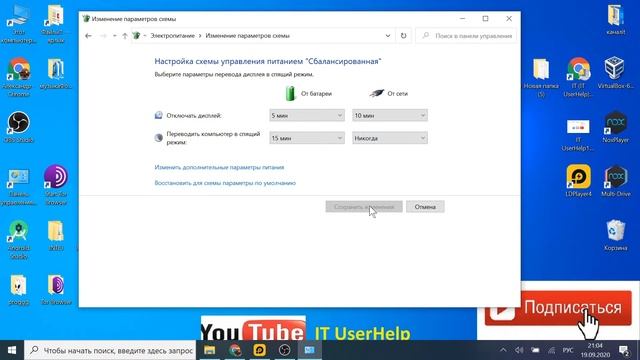The width and height of the screenshot is (640, 360).
Task: Select the OBS Studio desktop icon
Action: pos(18,127)
